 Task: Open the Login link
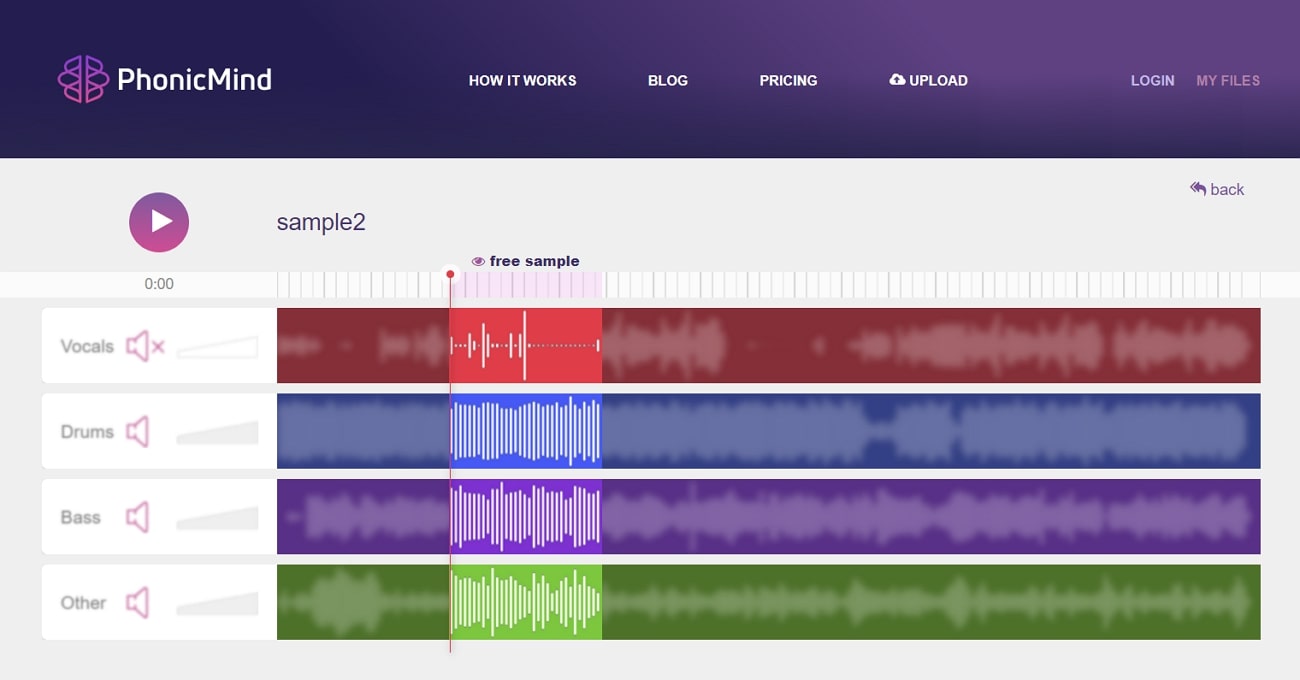[x=1152, y=80]
